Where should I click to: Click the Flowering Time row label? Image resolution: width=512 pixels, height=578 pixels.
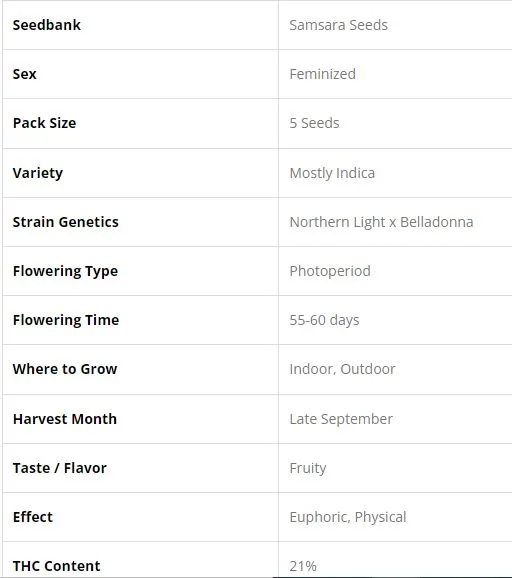click(66, 320)
